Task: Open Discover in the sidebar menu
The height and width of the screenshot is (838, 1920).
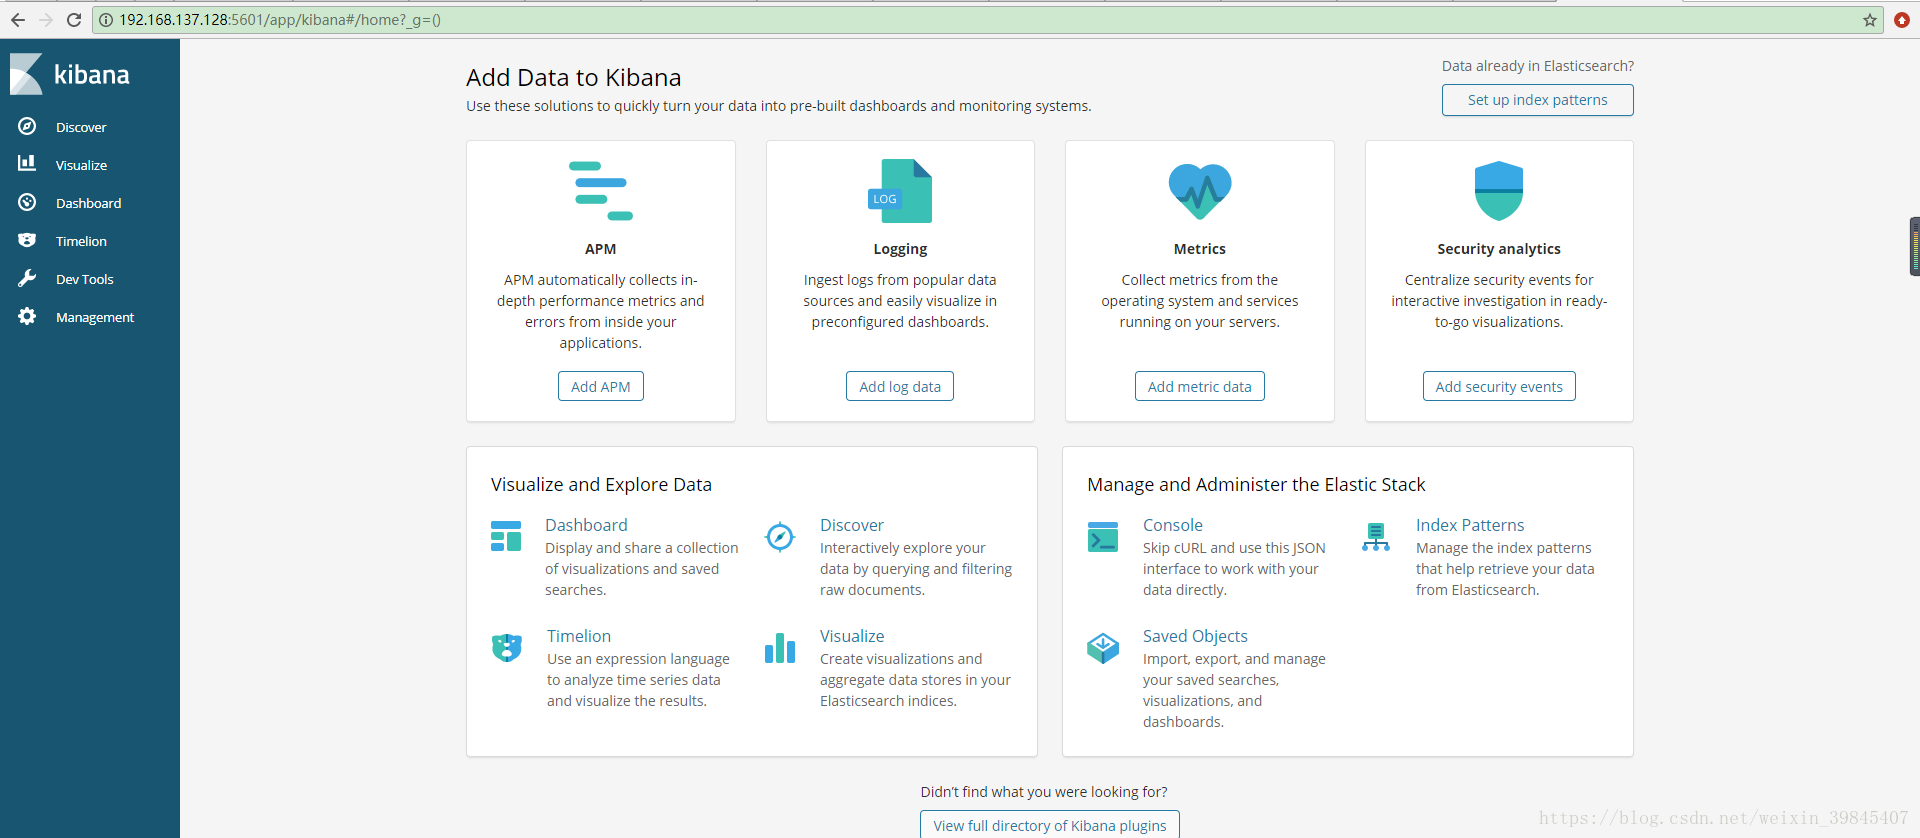Action: coord(81,127)
